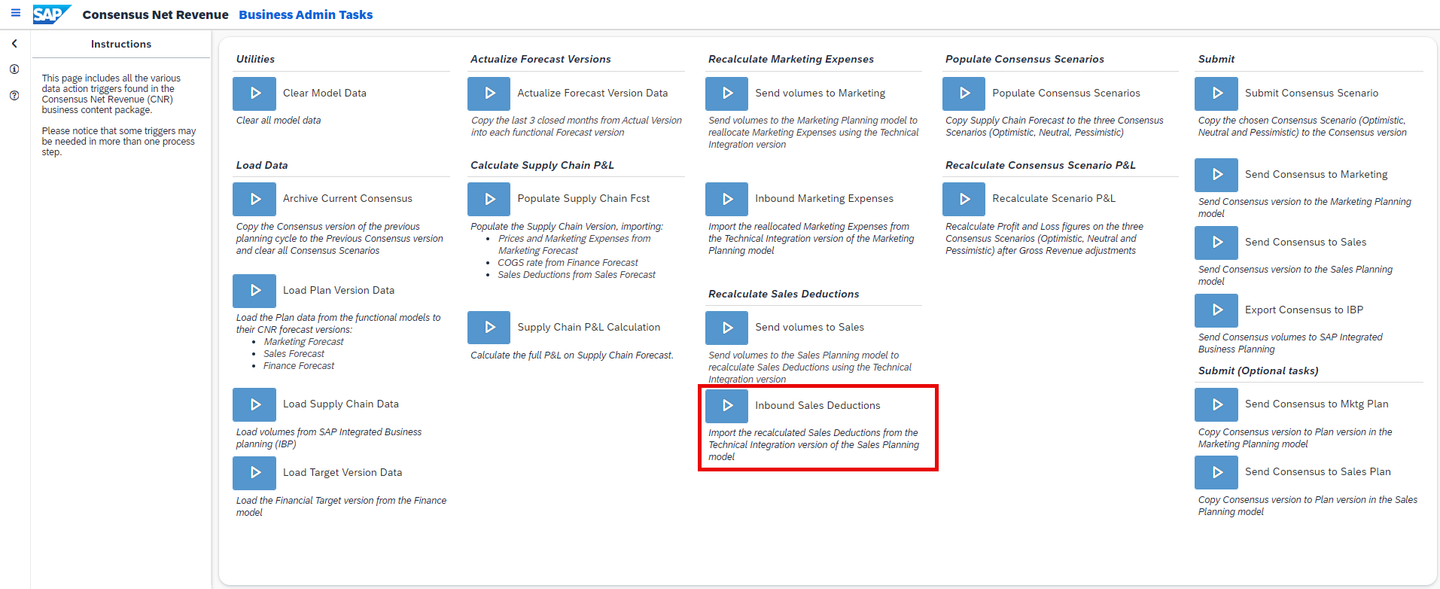Run the Send Consensus to Marketing trigger

click(x=1217, y=174)
